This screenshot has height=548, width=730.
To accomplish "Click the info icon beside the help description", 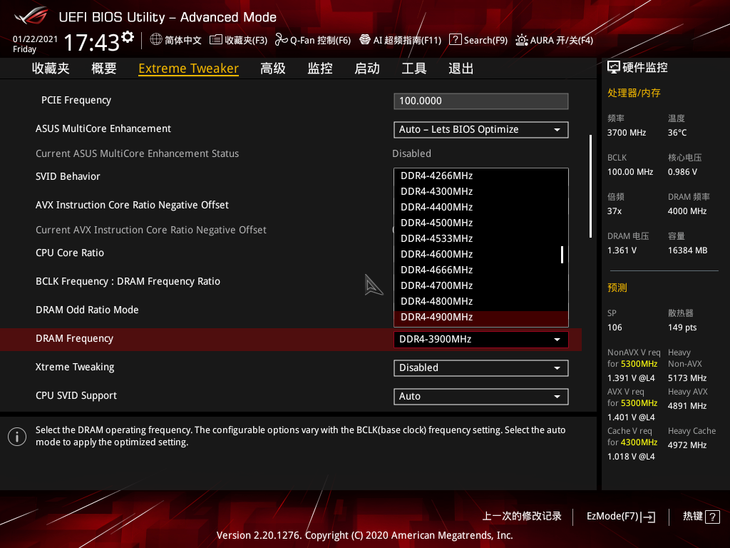I will (17, 437).
